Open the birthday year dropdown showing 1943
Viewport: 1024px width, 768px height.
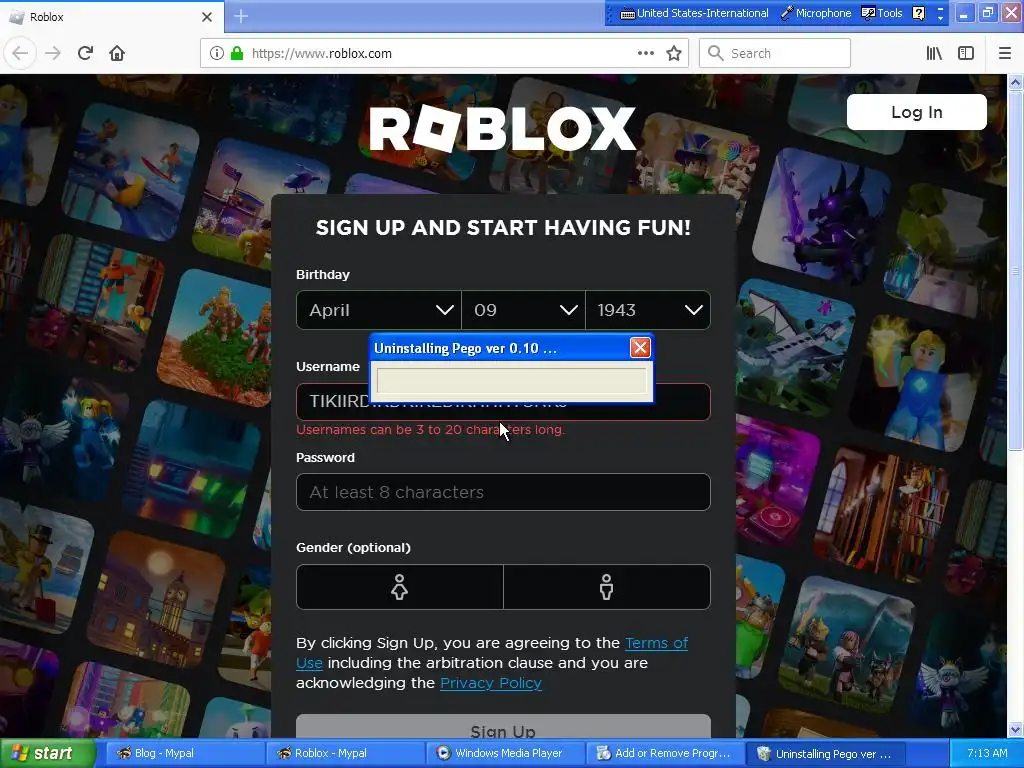tap(648, 310)
